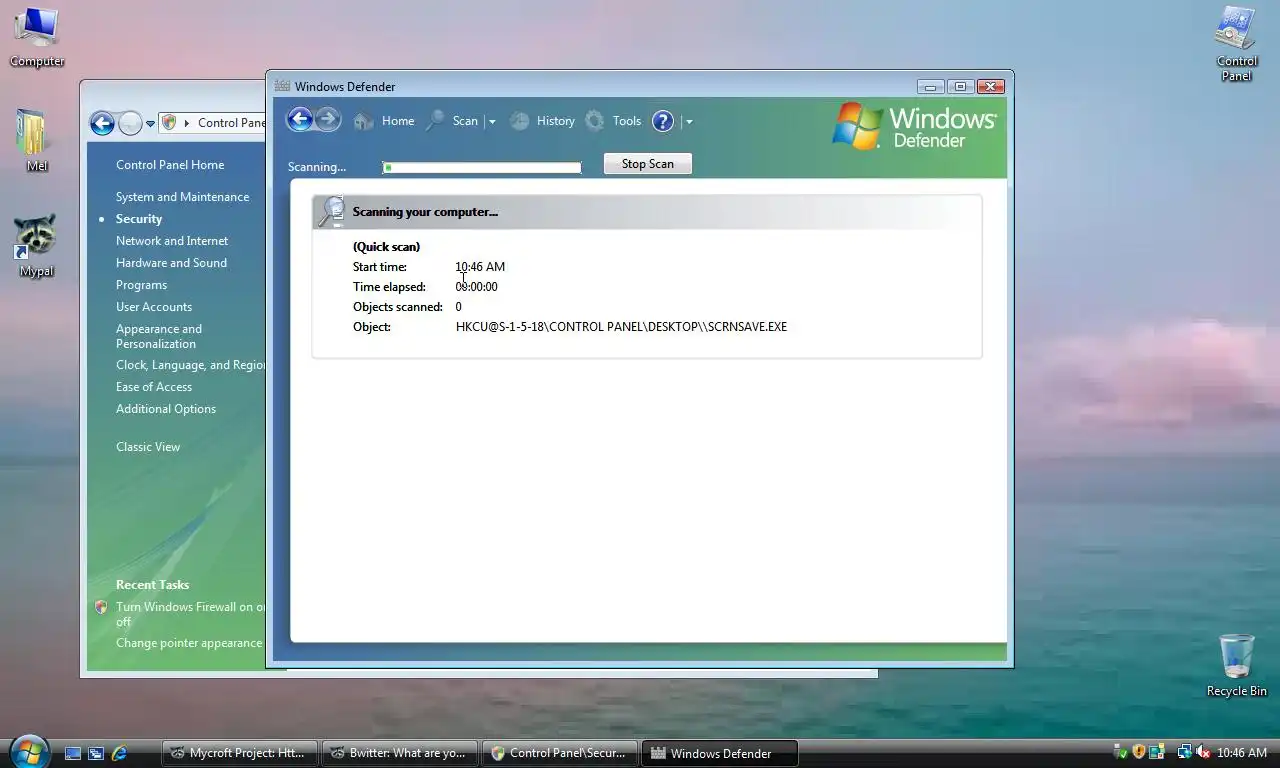The image size is (1280, 768).
Task: Open Hardware and Sound category
Action: coord(171,263)
